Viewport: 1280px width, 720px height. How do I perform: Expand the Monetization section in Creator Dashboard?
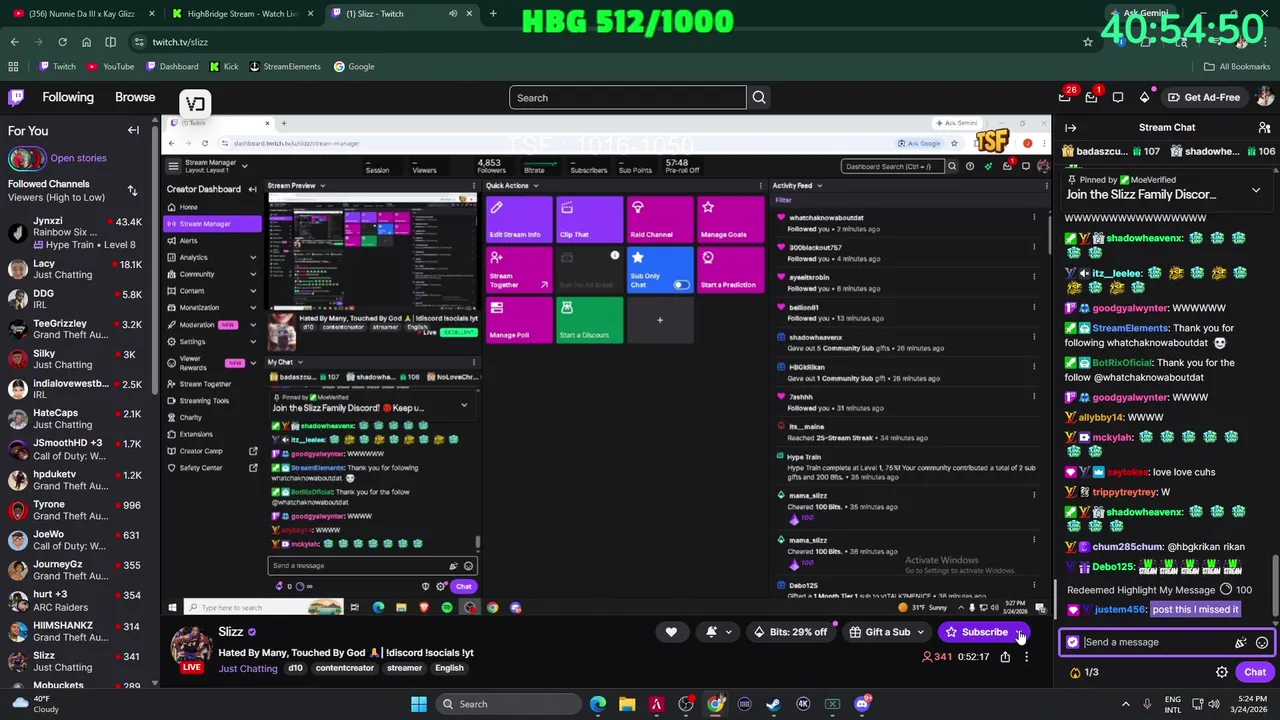click(253, 308)
